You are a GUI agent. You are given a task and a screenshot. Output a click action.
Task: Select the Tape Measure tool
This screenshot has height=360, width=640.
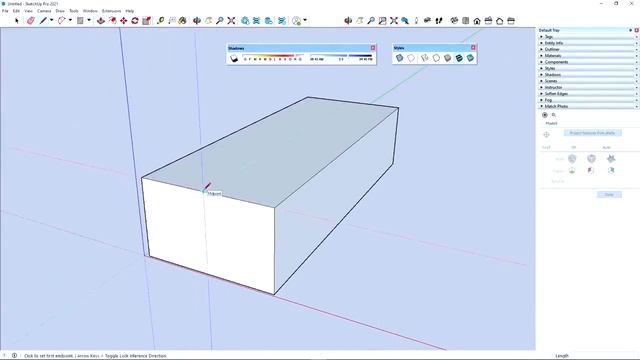click(160, 21)
